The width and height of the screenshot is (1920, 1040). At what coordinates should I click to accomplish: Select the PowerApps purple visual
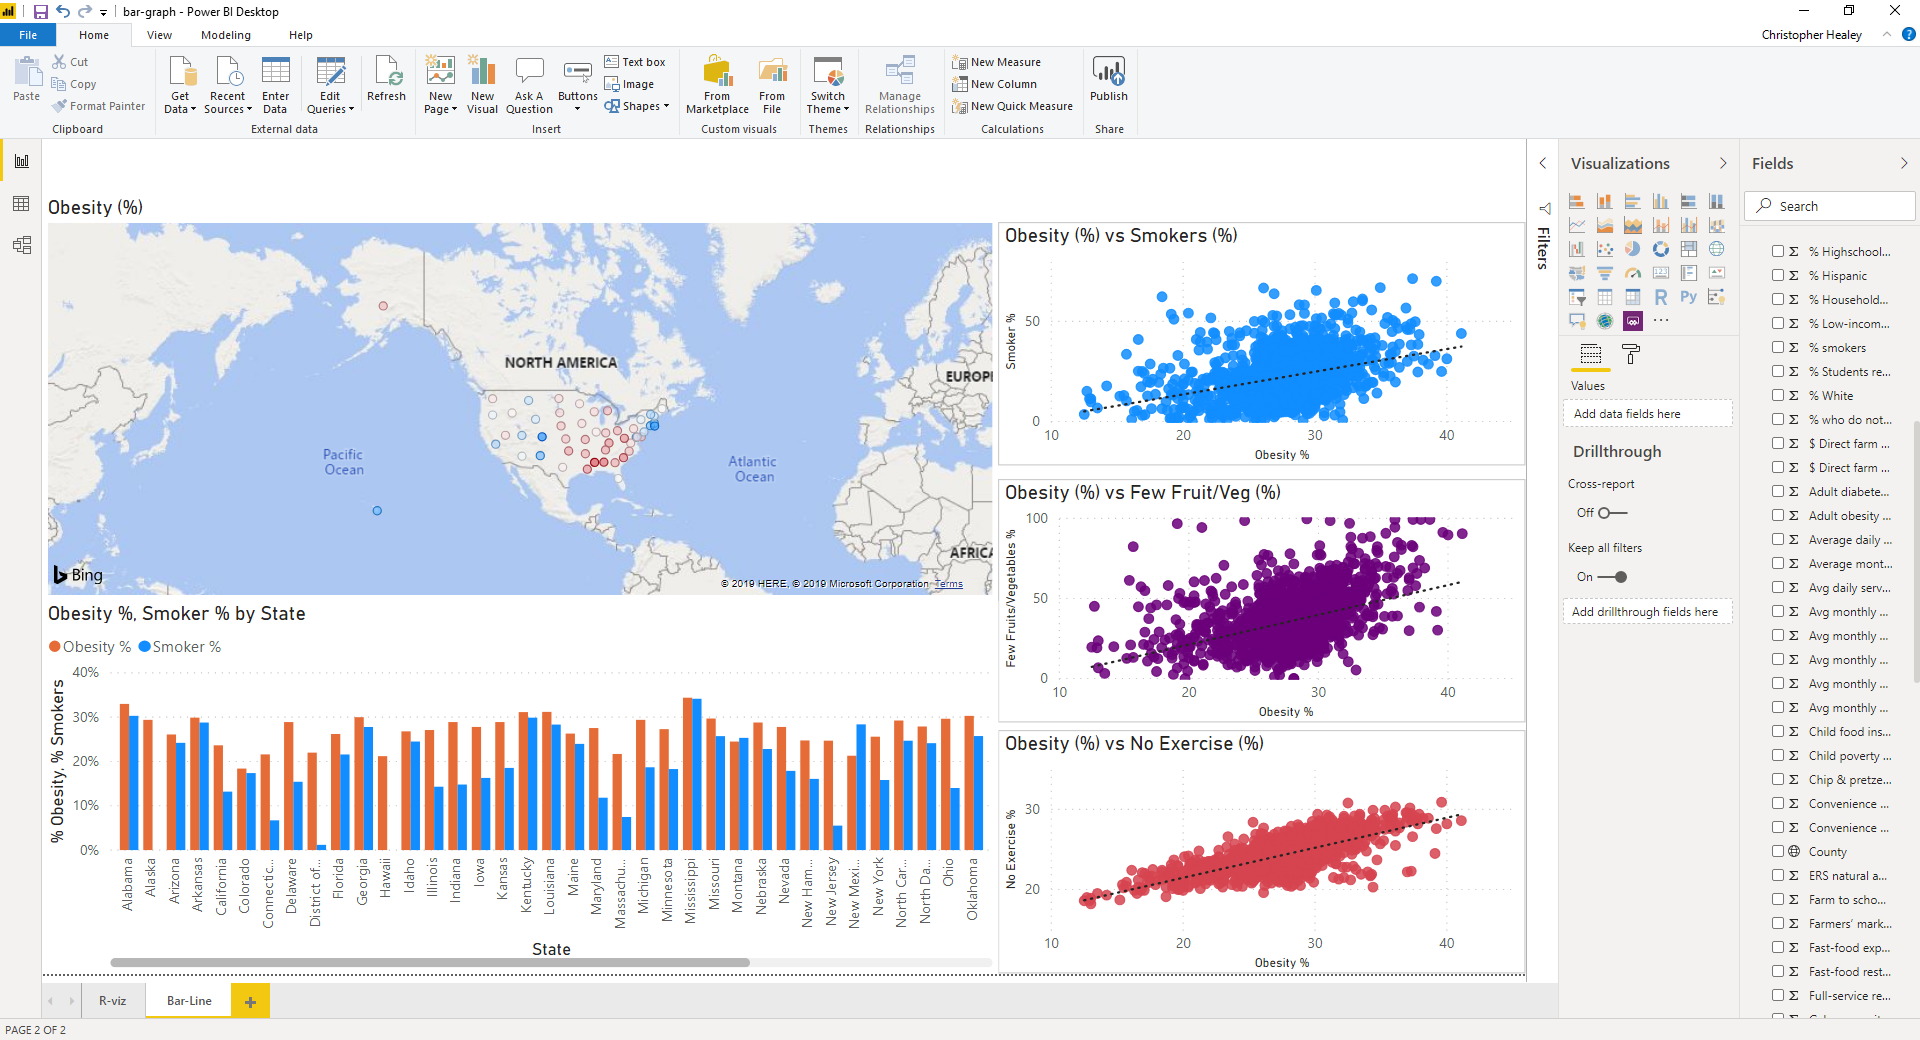click(x=1633, y=321)
